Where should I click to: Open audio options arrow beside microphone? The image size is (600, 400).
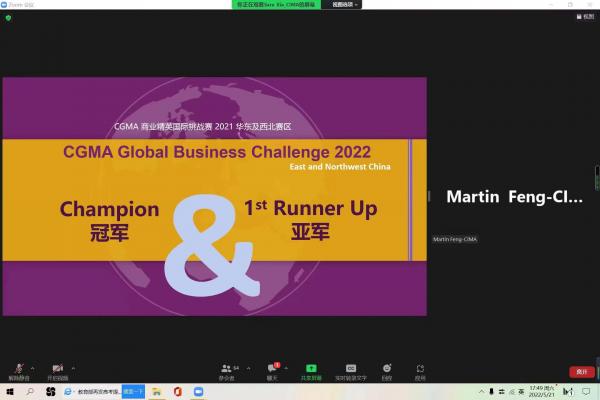(33, 369)
